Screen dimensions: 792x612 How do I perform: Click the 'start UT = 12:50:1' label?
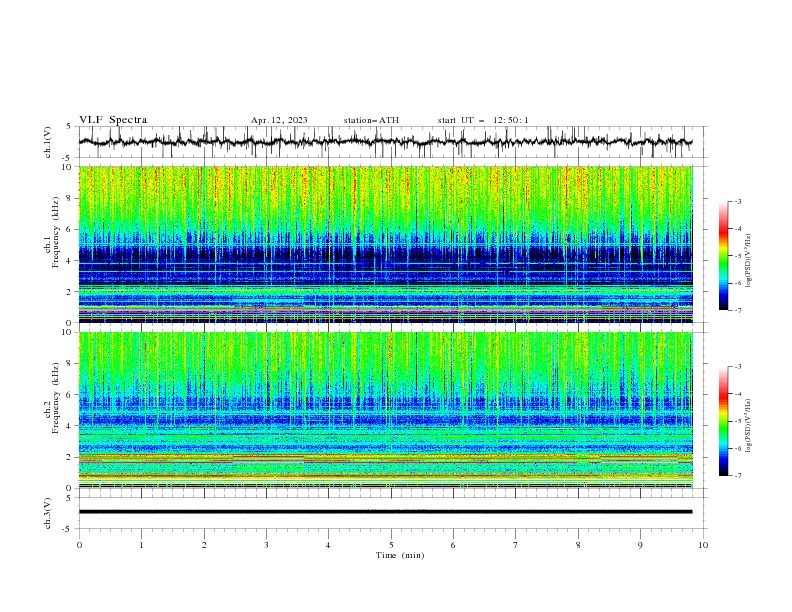pyautogui.click(x=483, y=120)
